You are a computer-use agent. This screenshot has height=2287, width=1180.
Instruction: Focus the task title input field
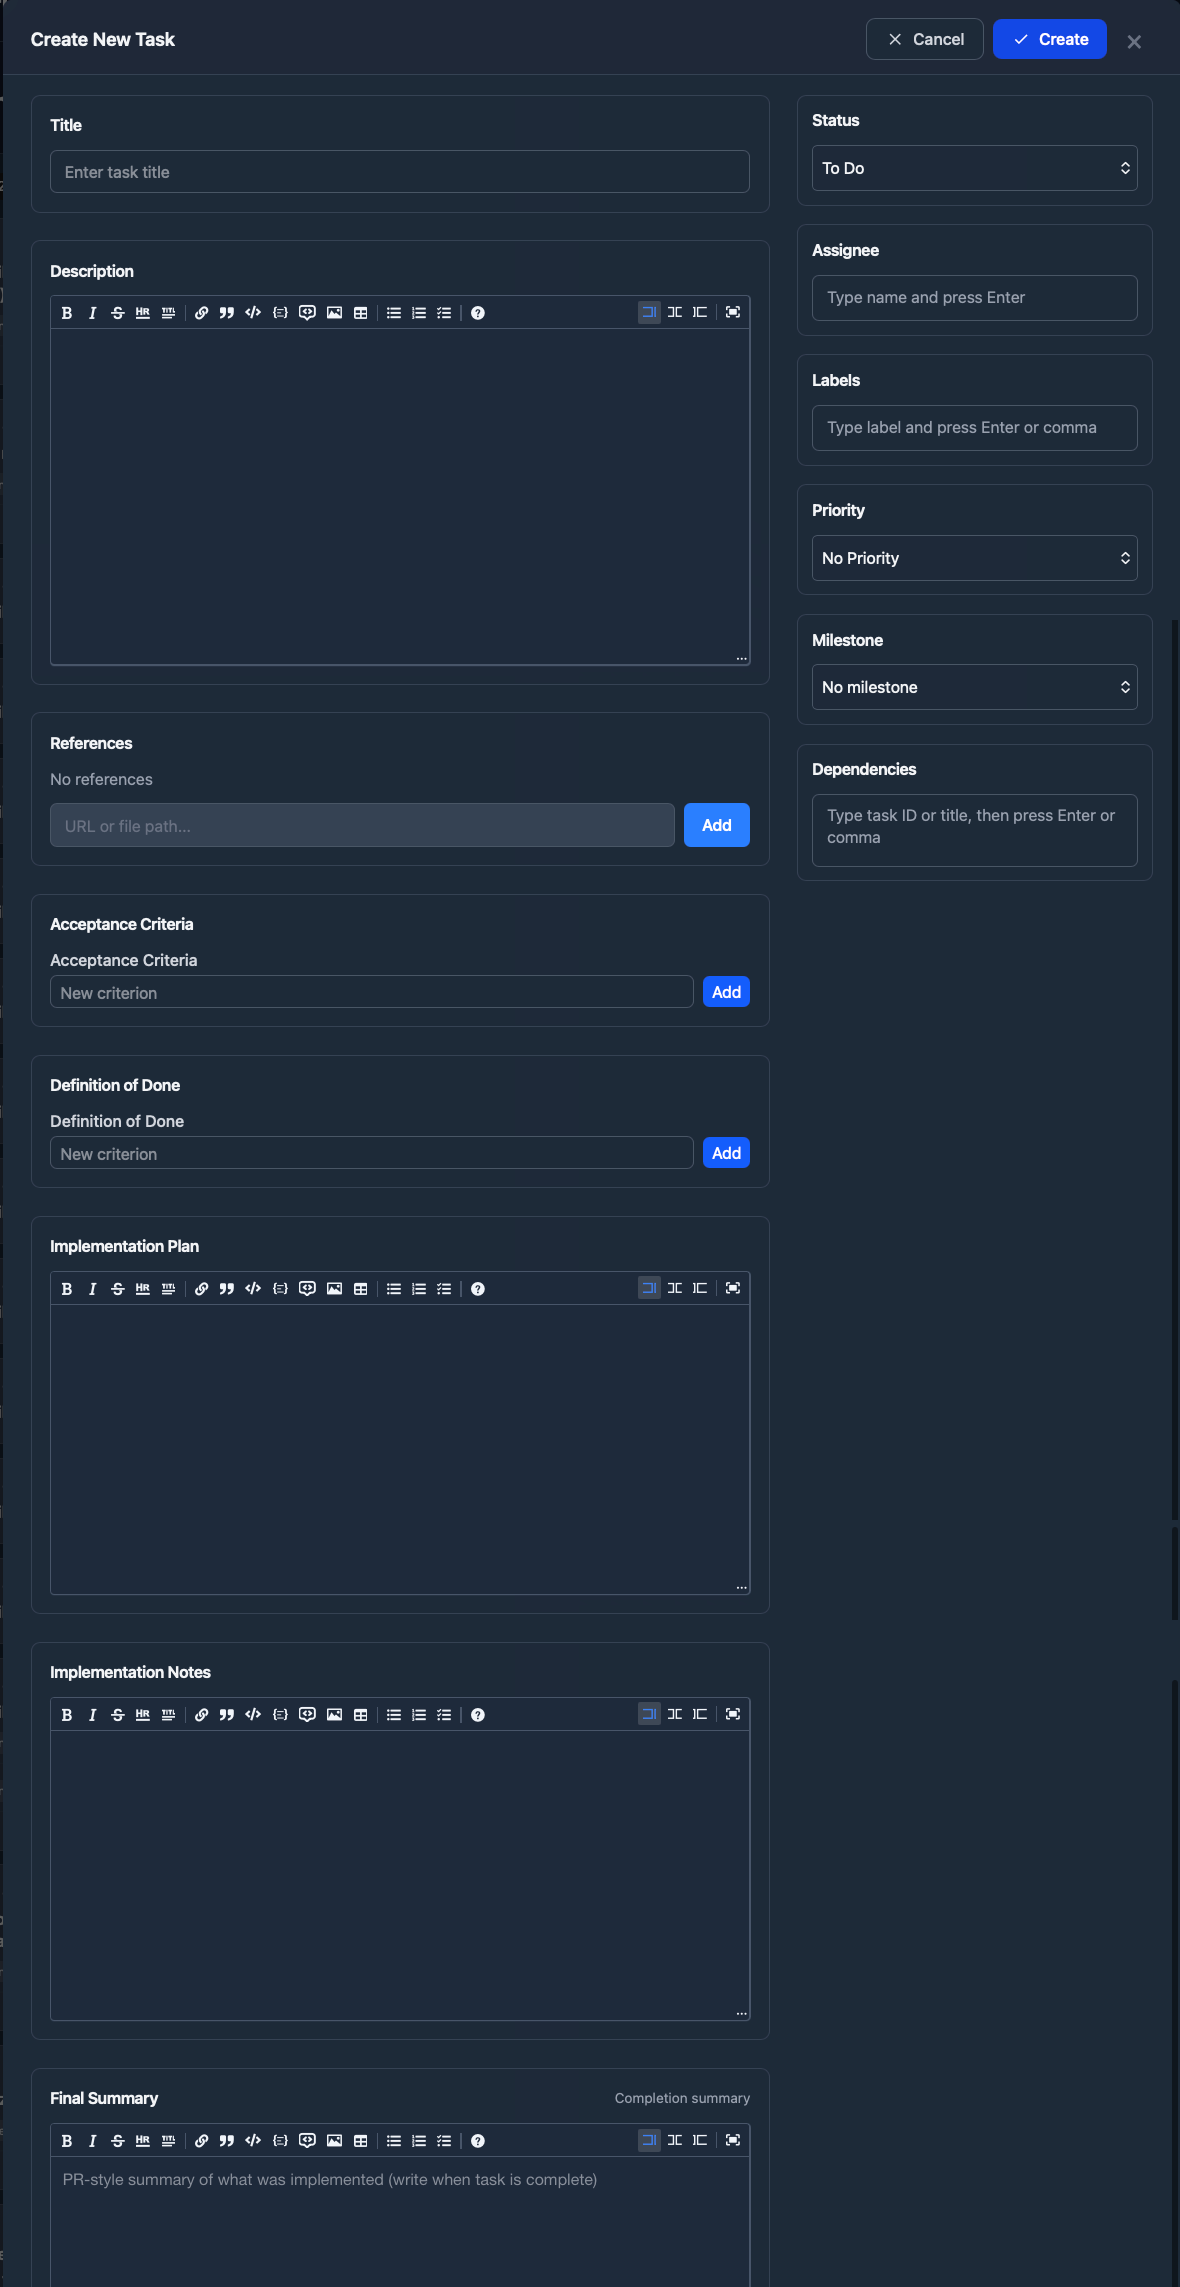coord(400,172)
